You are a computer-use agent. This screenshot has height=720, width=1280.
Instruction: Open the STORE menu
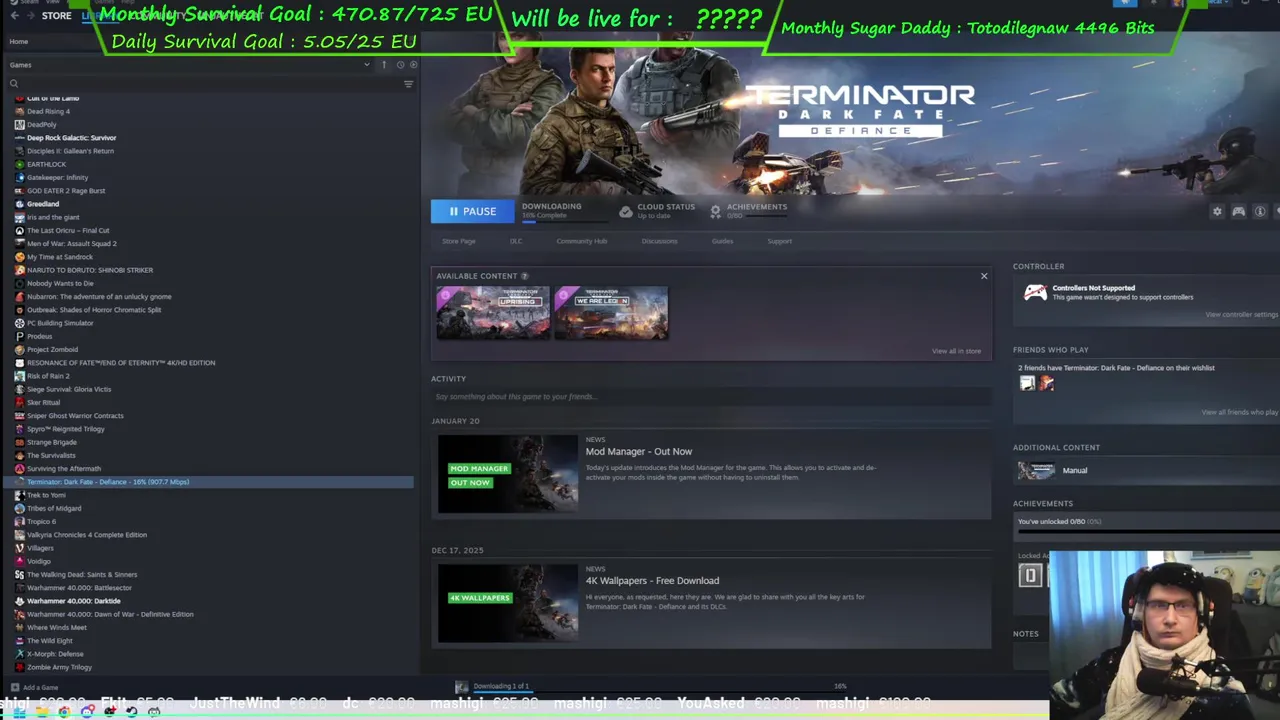[x=57, y=15]
